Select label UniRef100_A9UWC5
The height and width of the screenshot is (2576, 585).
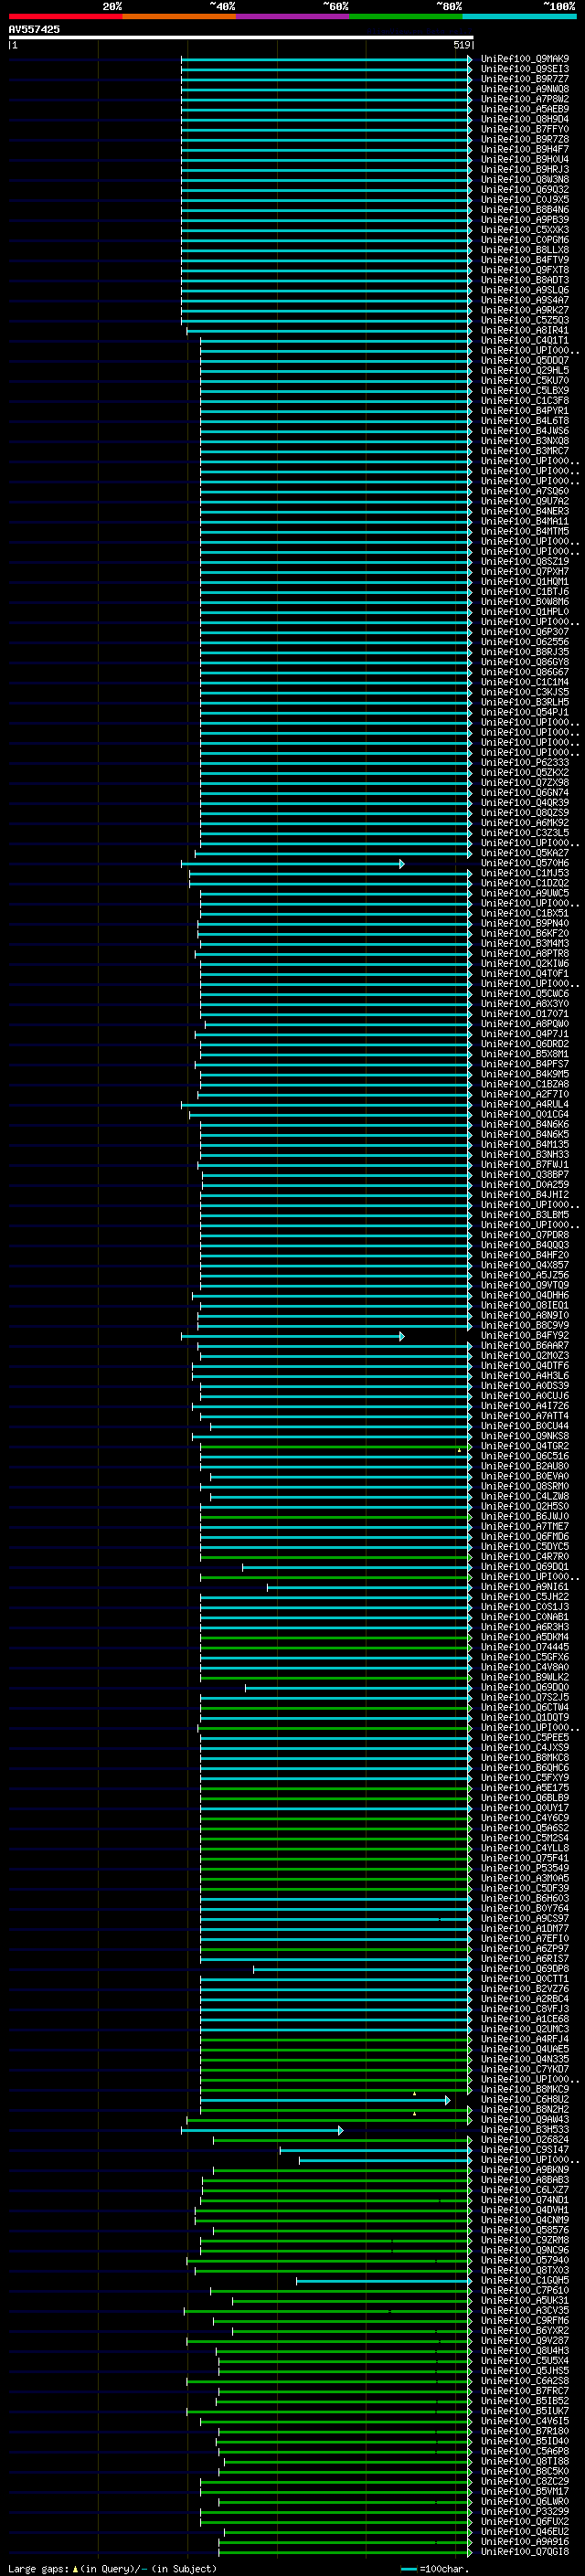524,893
